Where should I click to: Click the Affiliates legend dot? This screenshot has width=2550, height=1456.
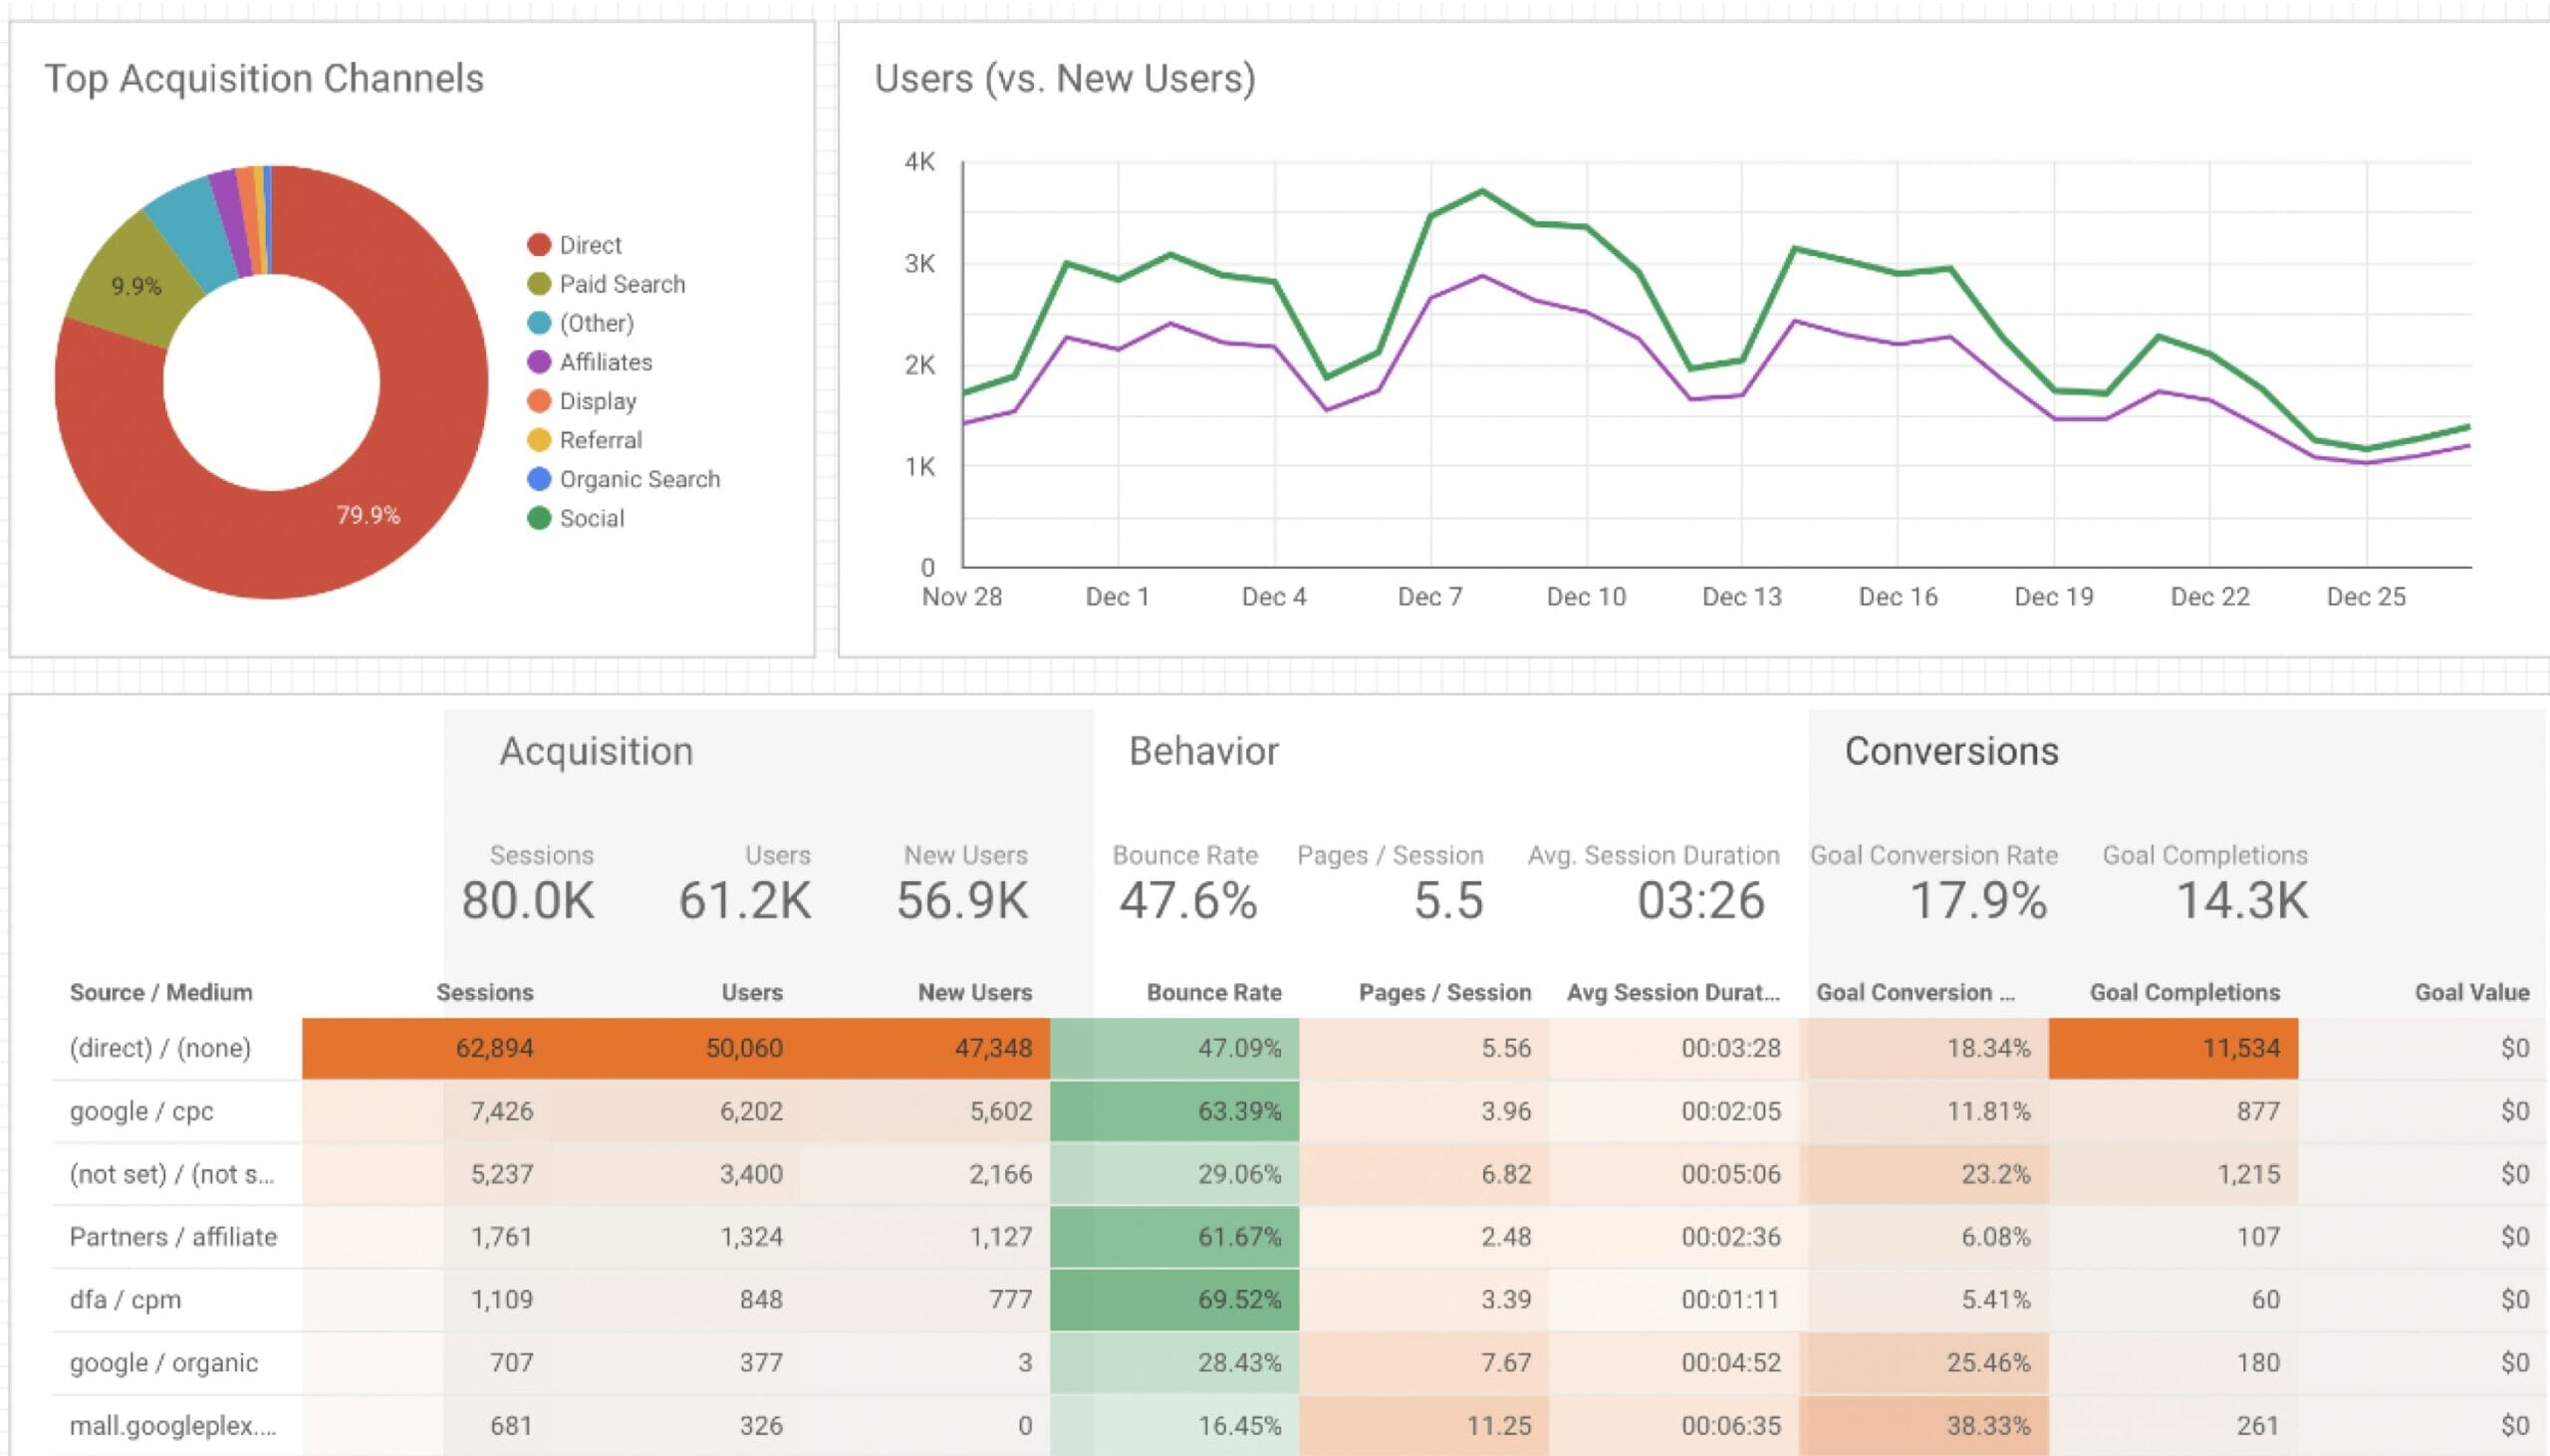[x=539, y=362]
